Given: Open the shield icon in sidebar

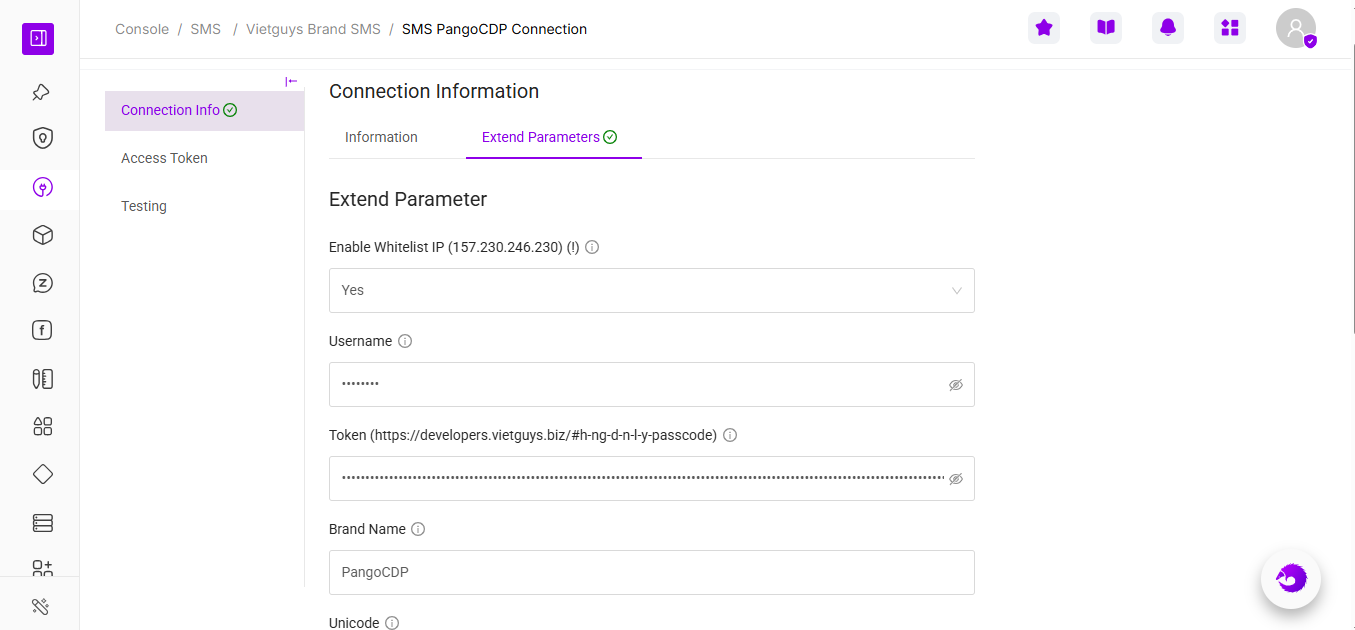Looking at the screenshot, I should tap(42, 139).
